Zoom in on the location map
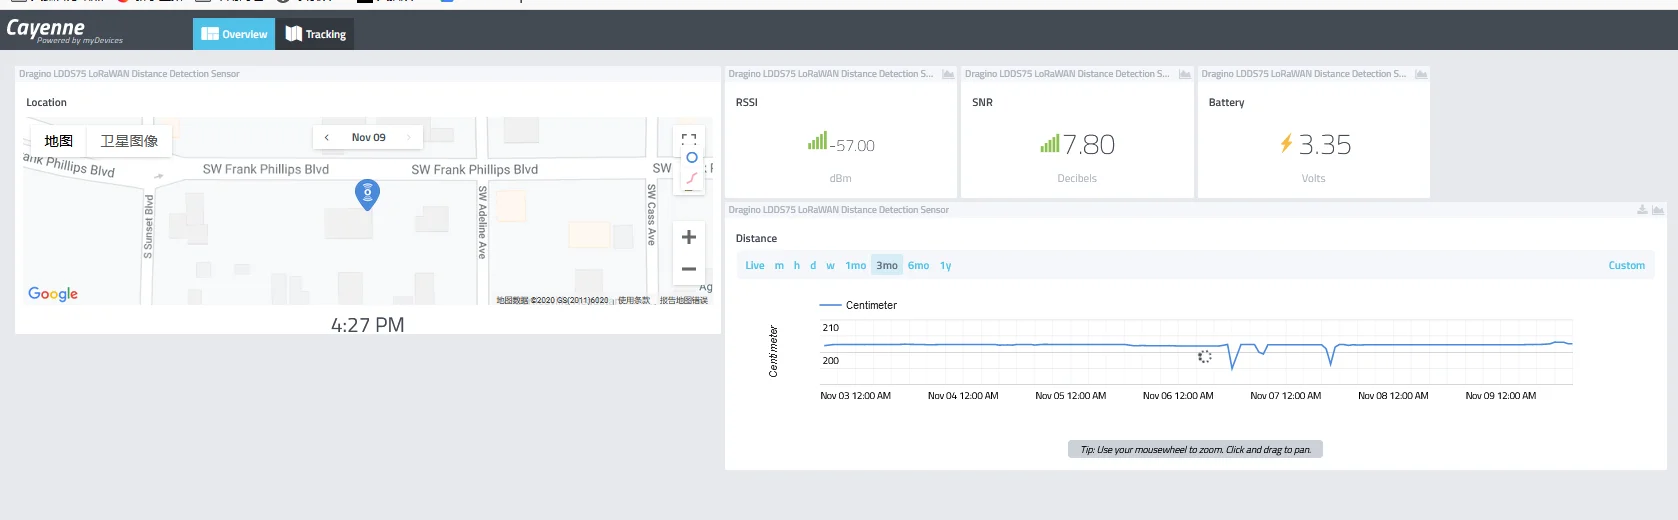Viewport: 1678px width, 520px height. click(689, 237)
